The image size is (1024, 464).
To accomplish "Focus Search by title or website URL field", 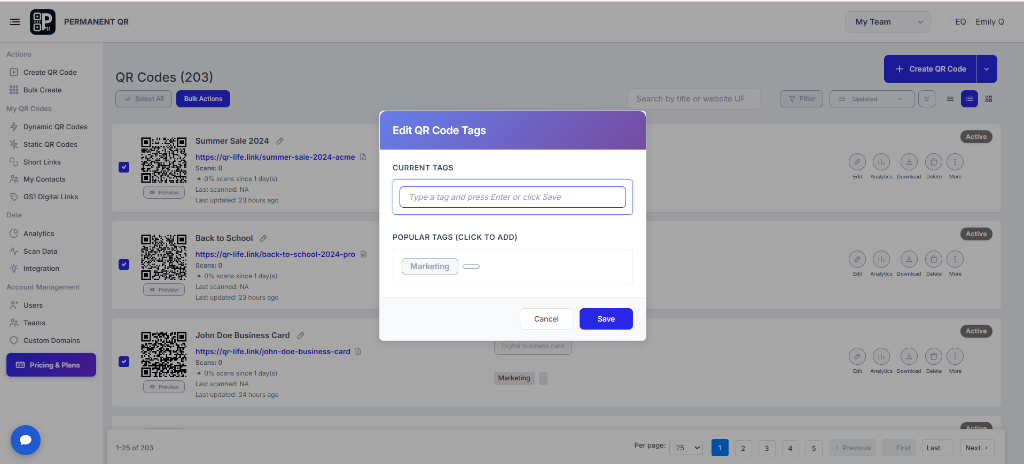I will coord(694,99).
